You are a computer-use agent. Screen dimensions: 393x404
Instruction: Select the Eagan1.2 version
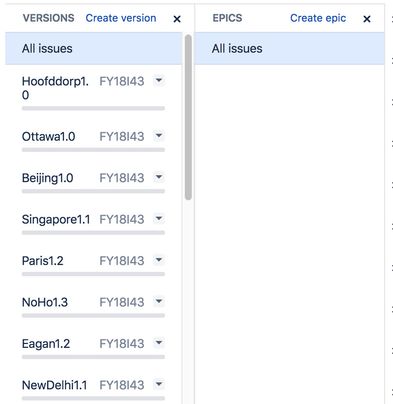46,344
